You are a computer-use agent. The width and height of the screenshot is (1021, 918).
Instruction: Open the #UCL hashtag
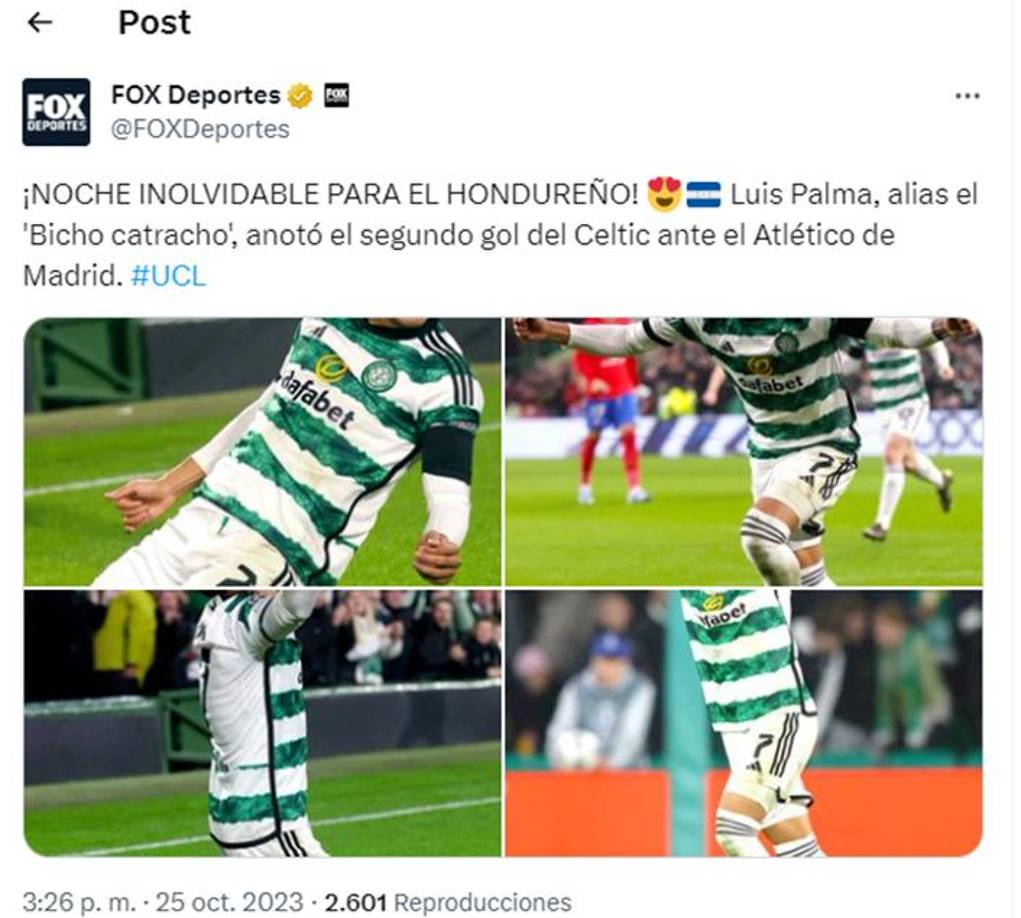coord(168,276)
